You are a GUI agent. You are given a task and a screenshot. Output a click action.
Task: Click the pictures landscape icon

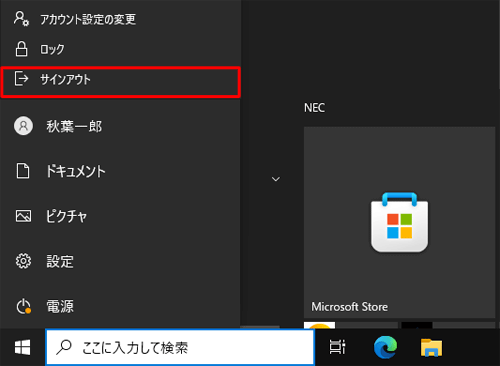click(x=23, y=216)
